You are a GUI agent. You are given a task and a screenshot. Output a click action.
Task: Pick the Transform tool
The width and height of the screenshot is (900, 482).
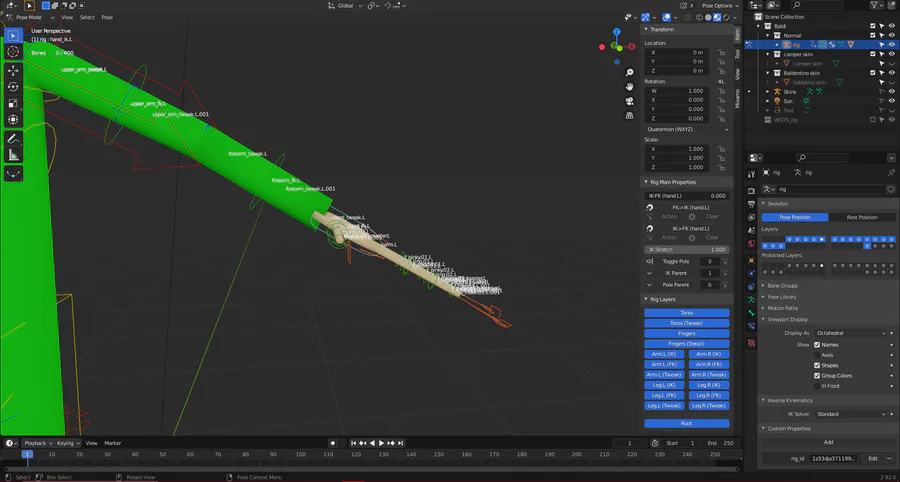[x=13, y=119]
